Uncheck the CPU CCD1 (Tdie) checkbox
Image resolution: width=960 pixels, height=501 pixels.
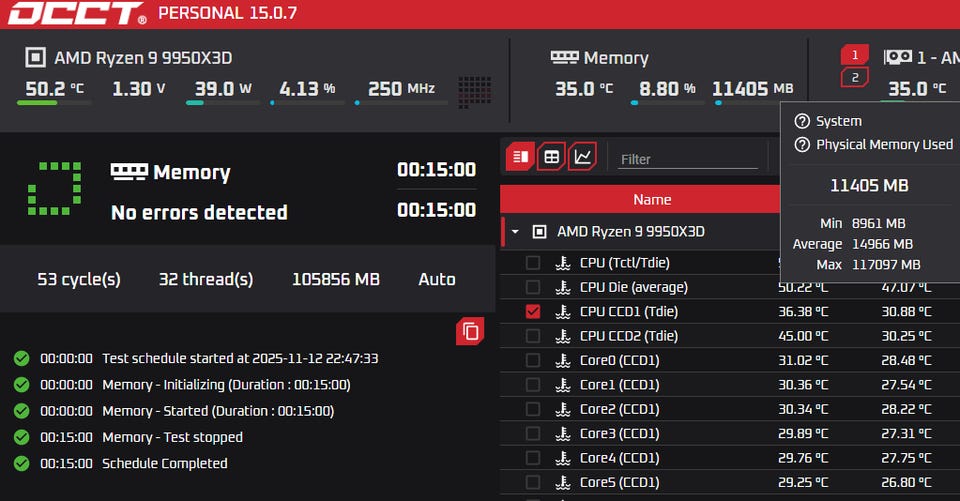[533, 312]
